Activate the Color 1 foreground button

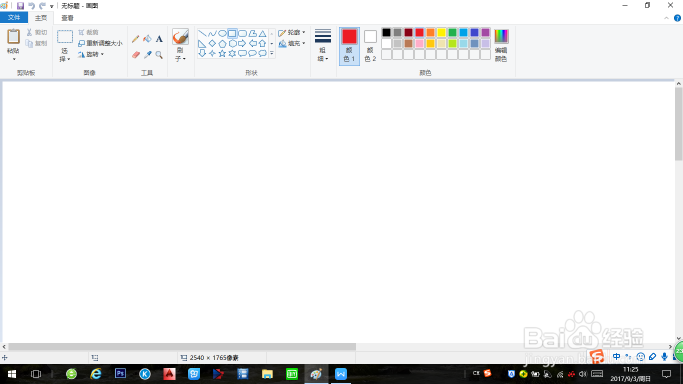tap(349, 46)
